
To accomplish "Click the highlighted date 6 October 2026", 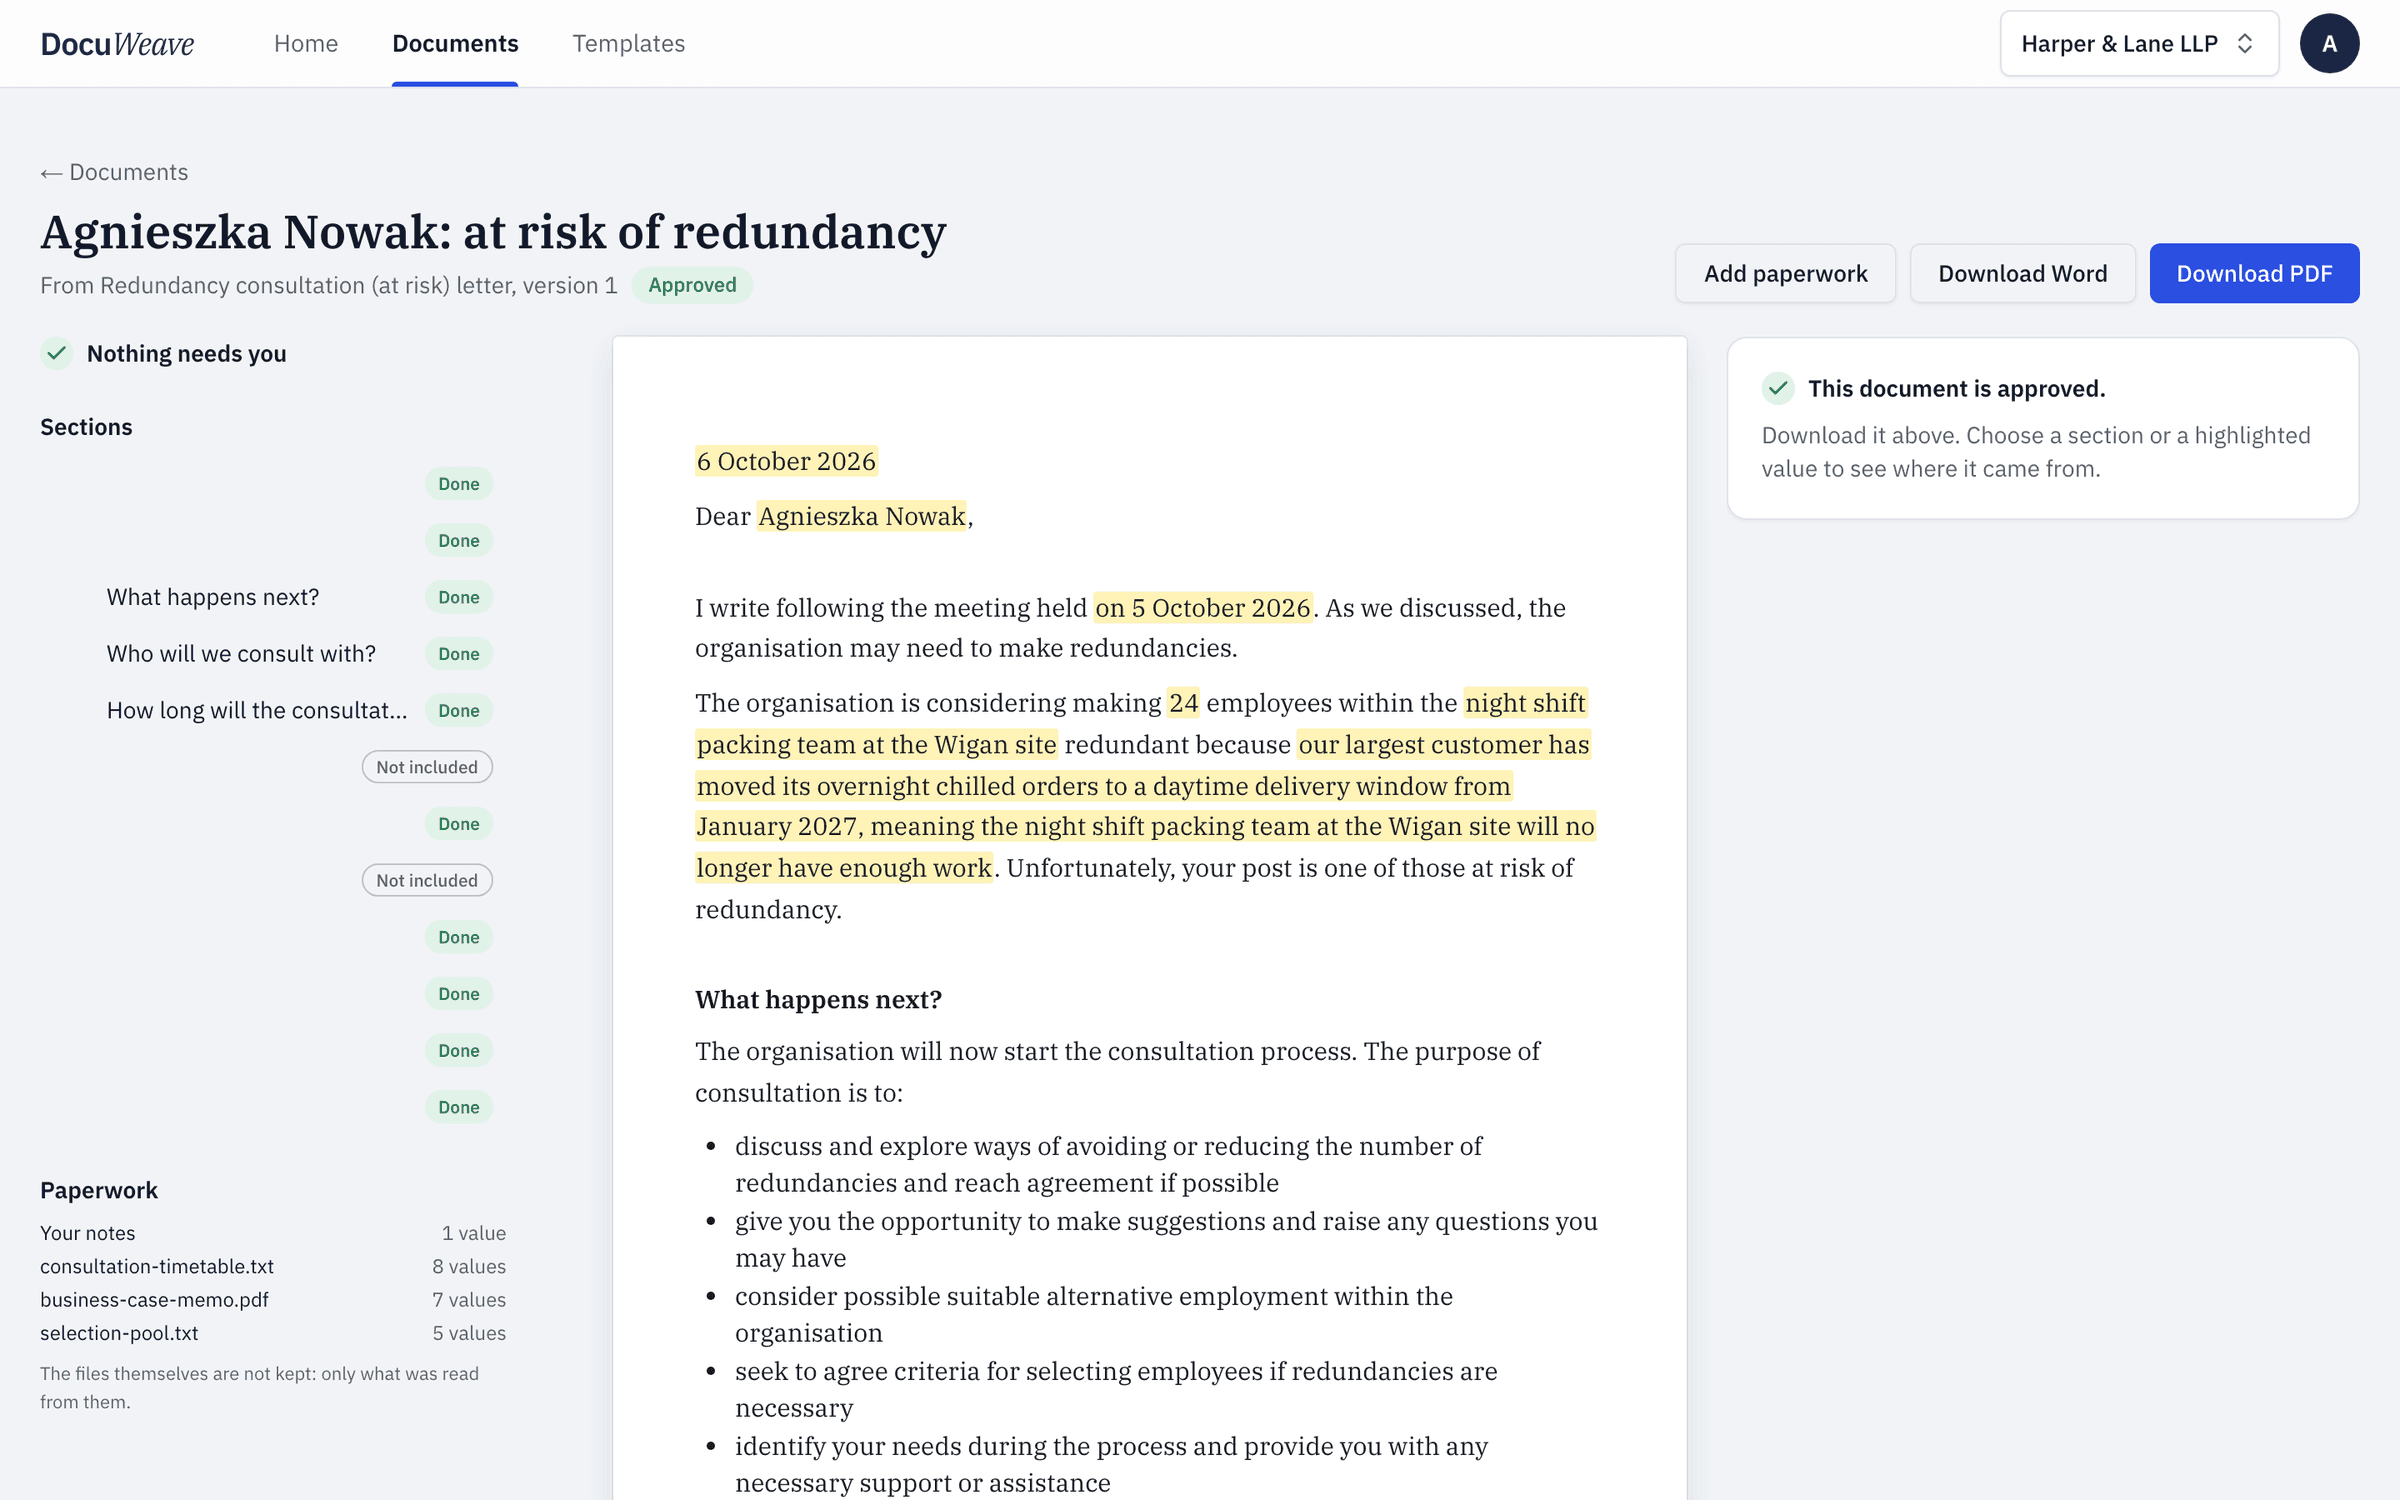I will point(786,461).
